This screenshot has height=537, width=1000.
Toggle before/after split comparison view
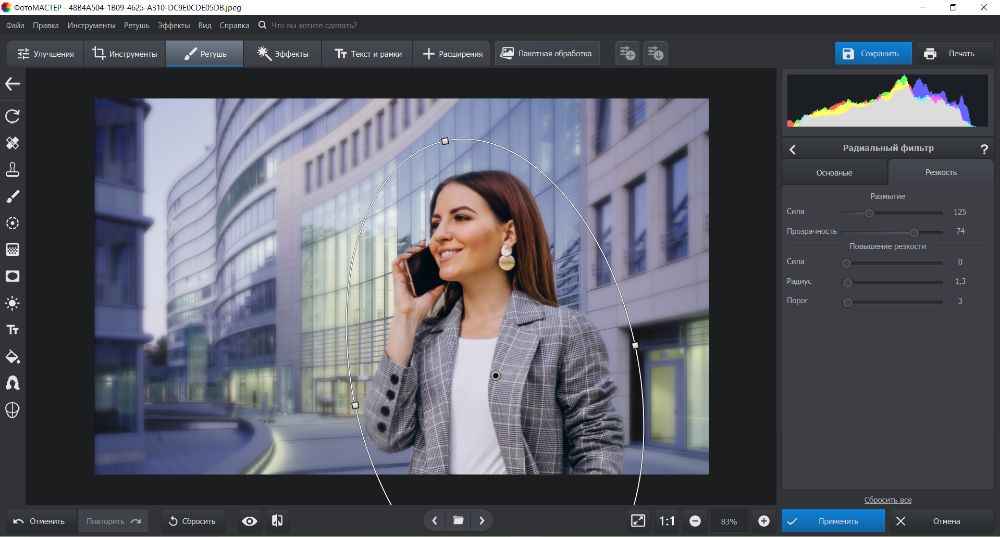[277, 521]
